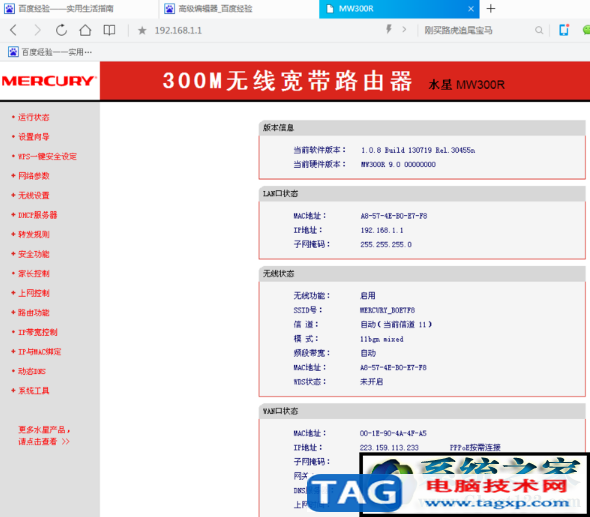This screenshot has width=590, height=517.
Task: Expand the 无线设置 sidebar menu
Action: tap(33, 195)
